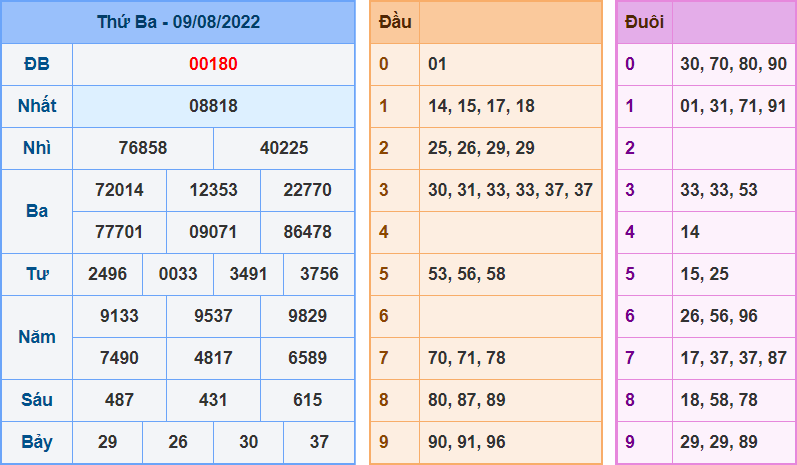Select the Sáu prize number 431
The width and height of the screenshot is (797, 465).
click(213, 400)
